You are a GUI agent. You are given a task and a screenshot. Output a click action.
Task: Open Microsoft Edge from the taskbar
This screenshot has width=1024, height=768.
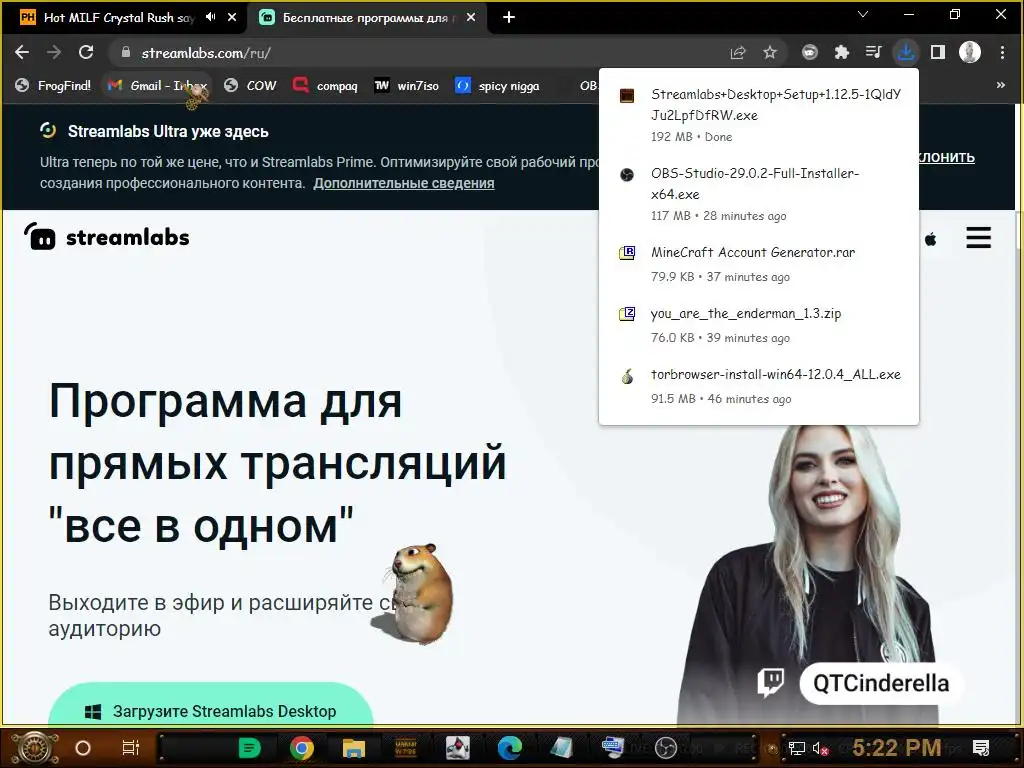pyautogui.click(x=509, y=748)
